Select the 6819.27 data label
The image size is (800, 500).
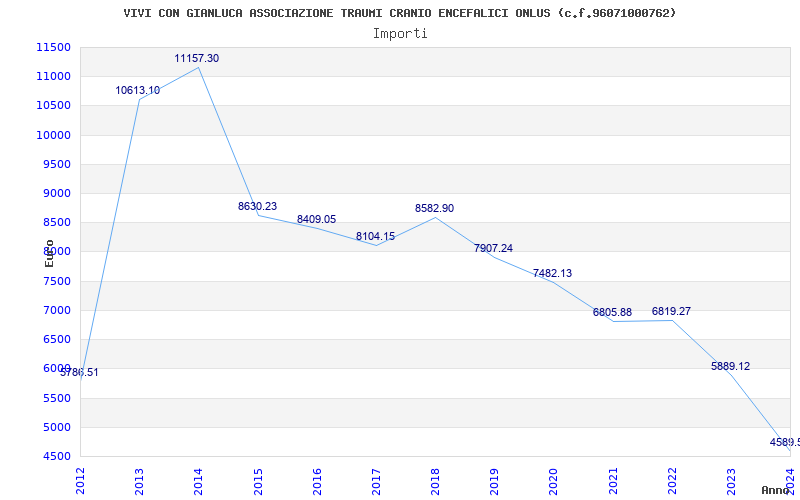[671, 311]
